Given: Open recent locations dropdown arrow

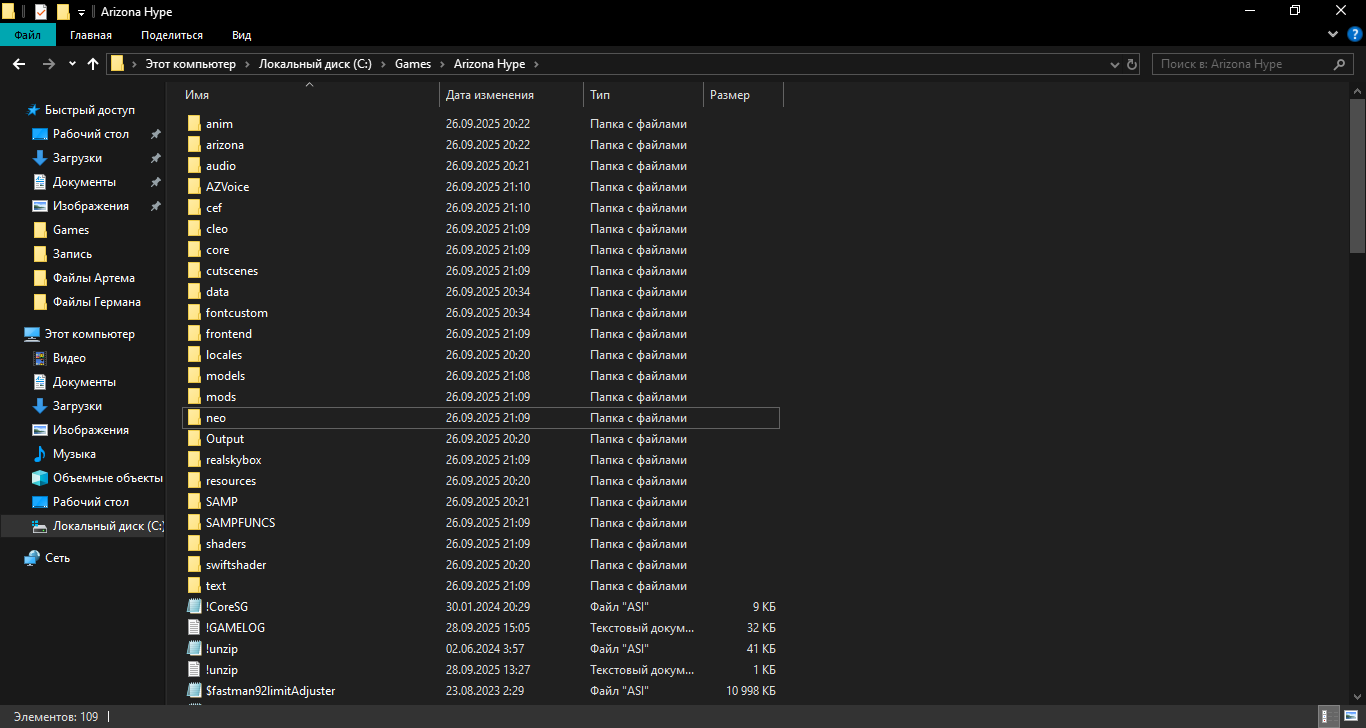Looking at the screenshot, I should [72, 64].
